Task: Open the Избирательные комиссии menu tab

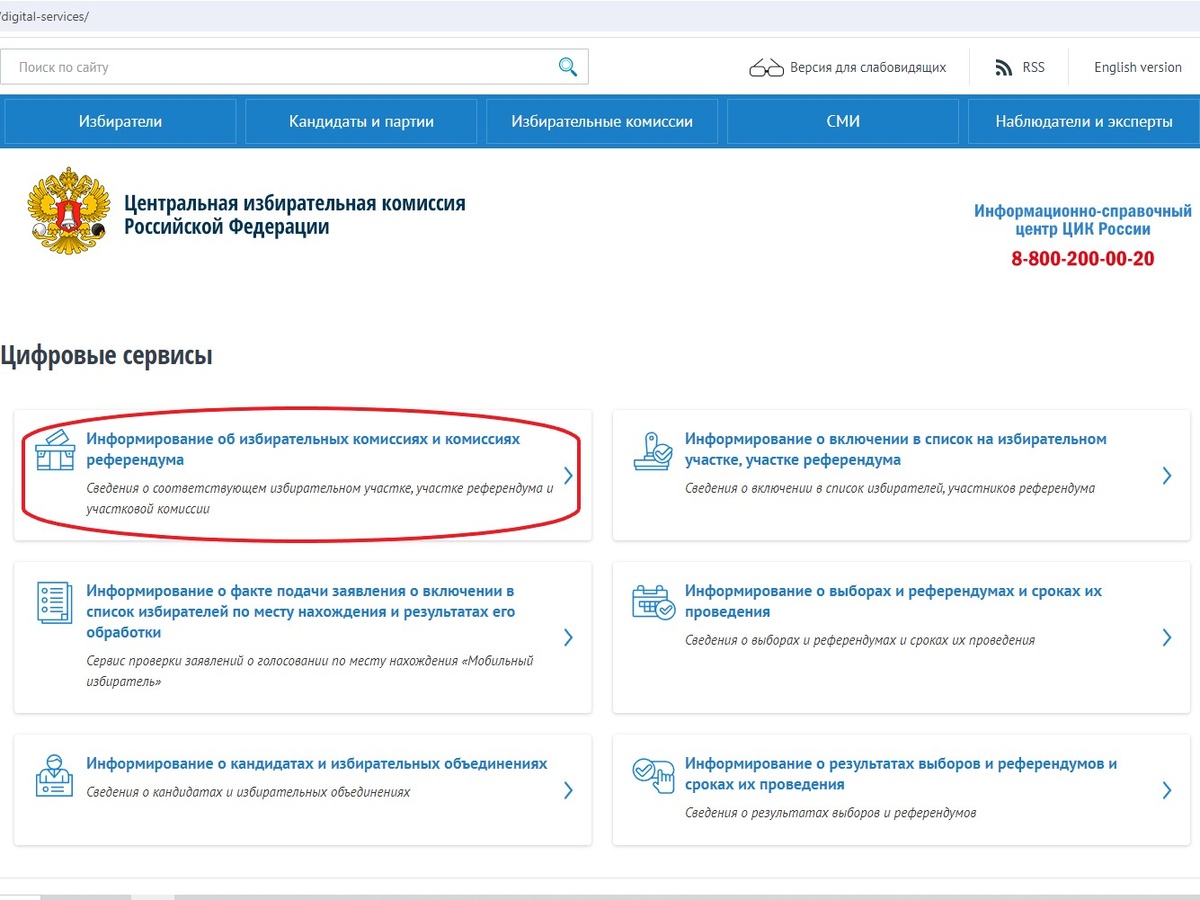Action: [x=602, y=121]
